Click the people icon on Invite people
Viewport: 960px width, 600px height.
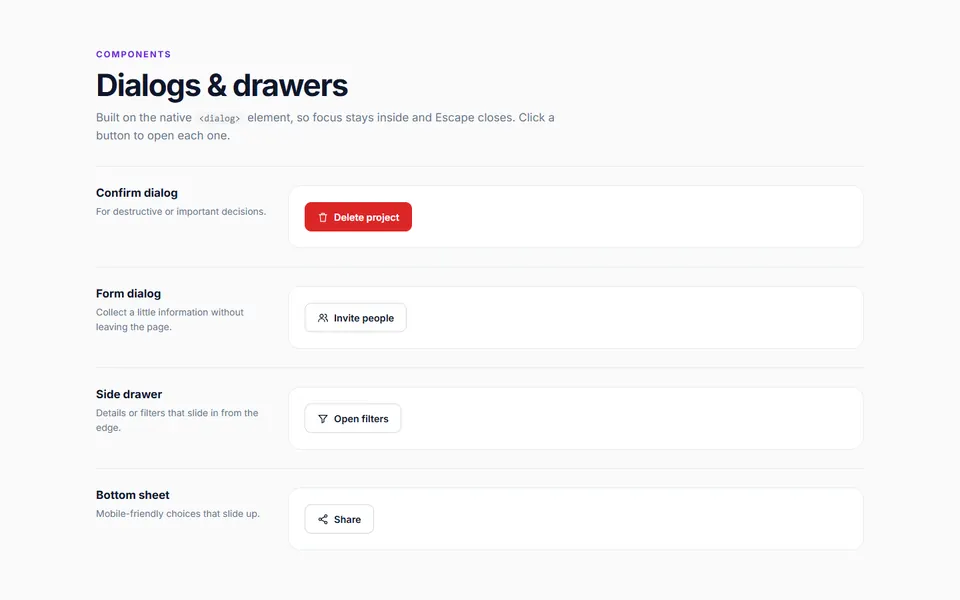[323, 318]
